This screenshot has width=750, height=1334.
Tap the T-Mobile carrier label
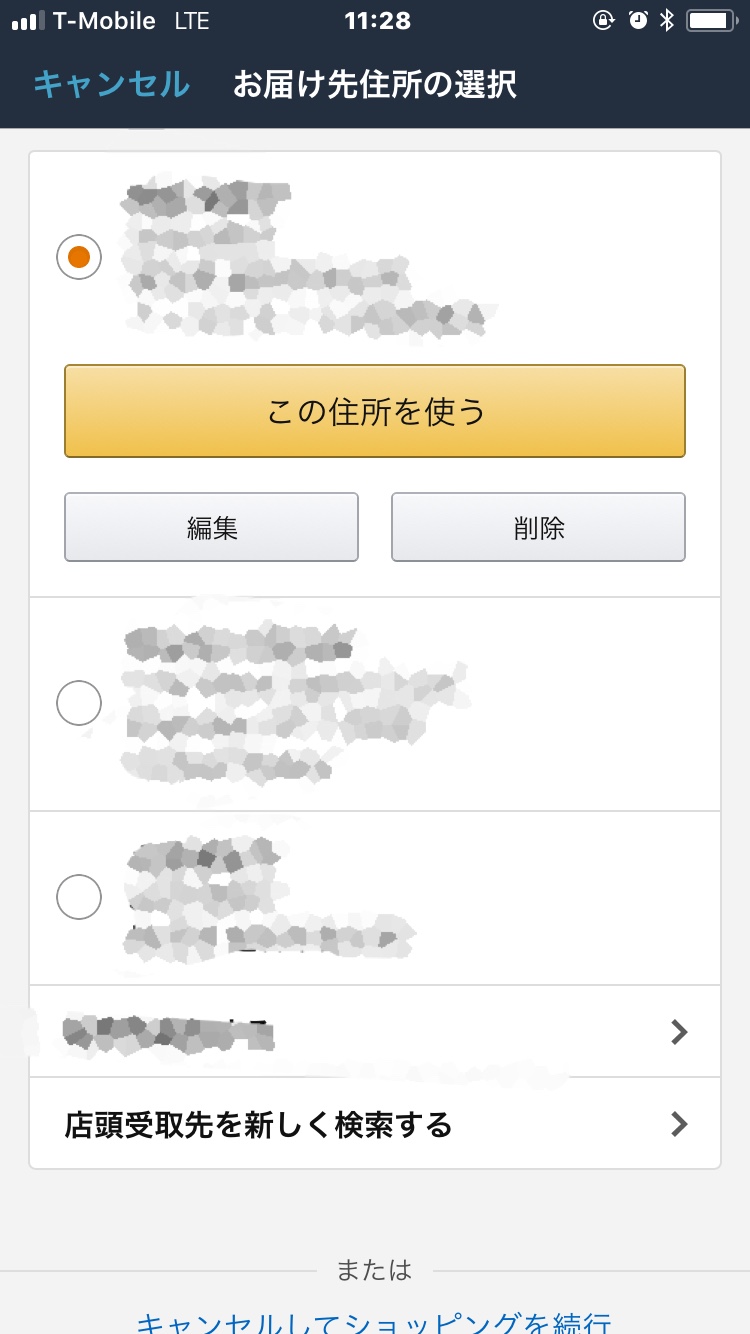[105, 21]
